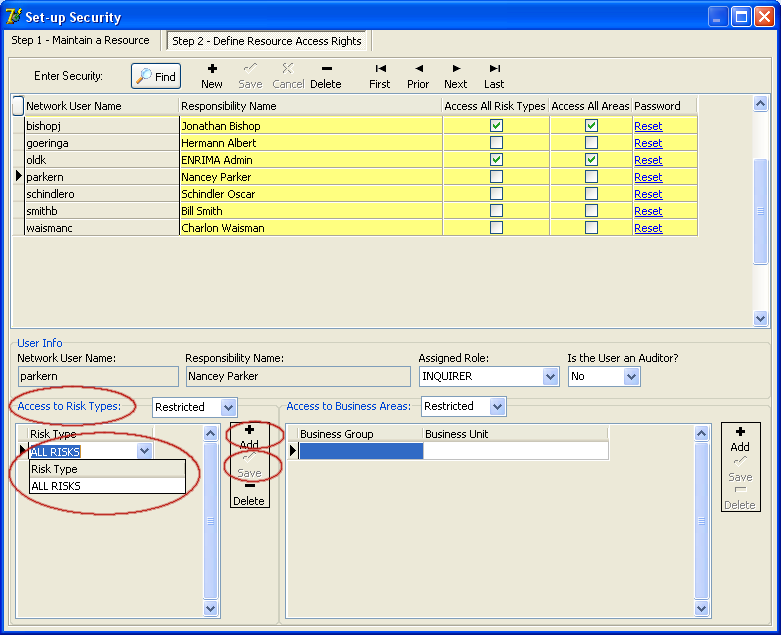The width and height of the screenshot is (781, 635).
Task: Reset password for waismanc
Action: coord(648,228)
